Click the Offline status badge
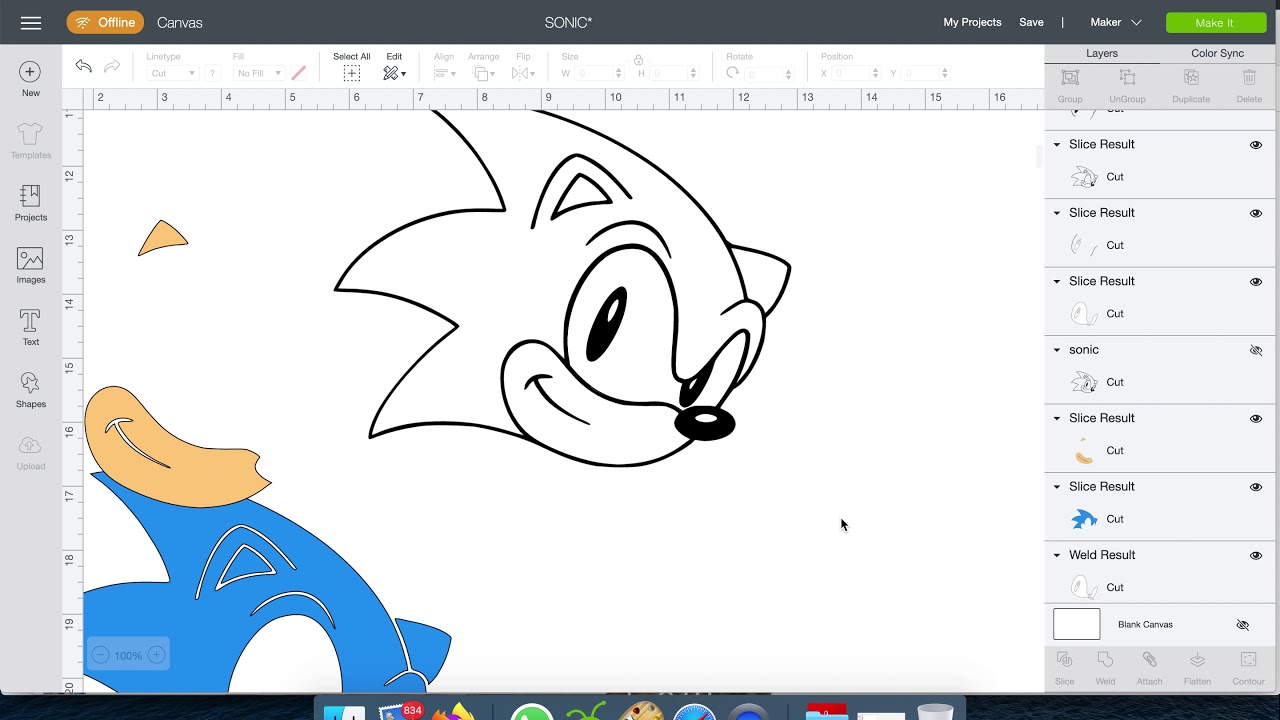The height and width of the screenshot is (720, 1280). (x=105, y=22)
